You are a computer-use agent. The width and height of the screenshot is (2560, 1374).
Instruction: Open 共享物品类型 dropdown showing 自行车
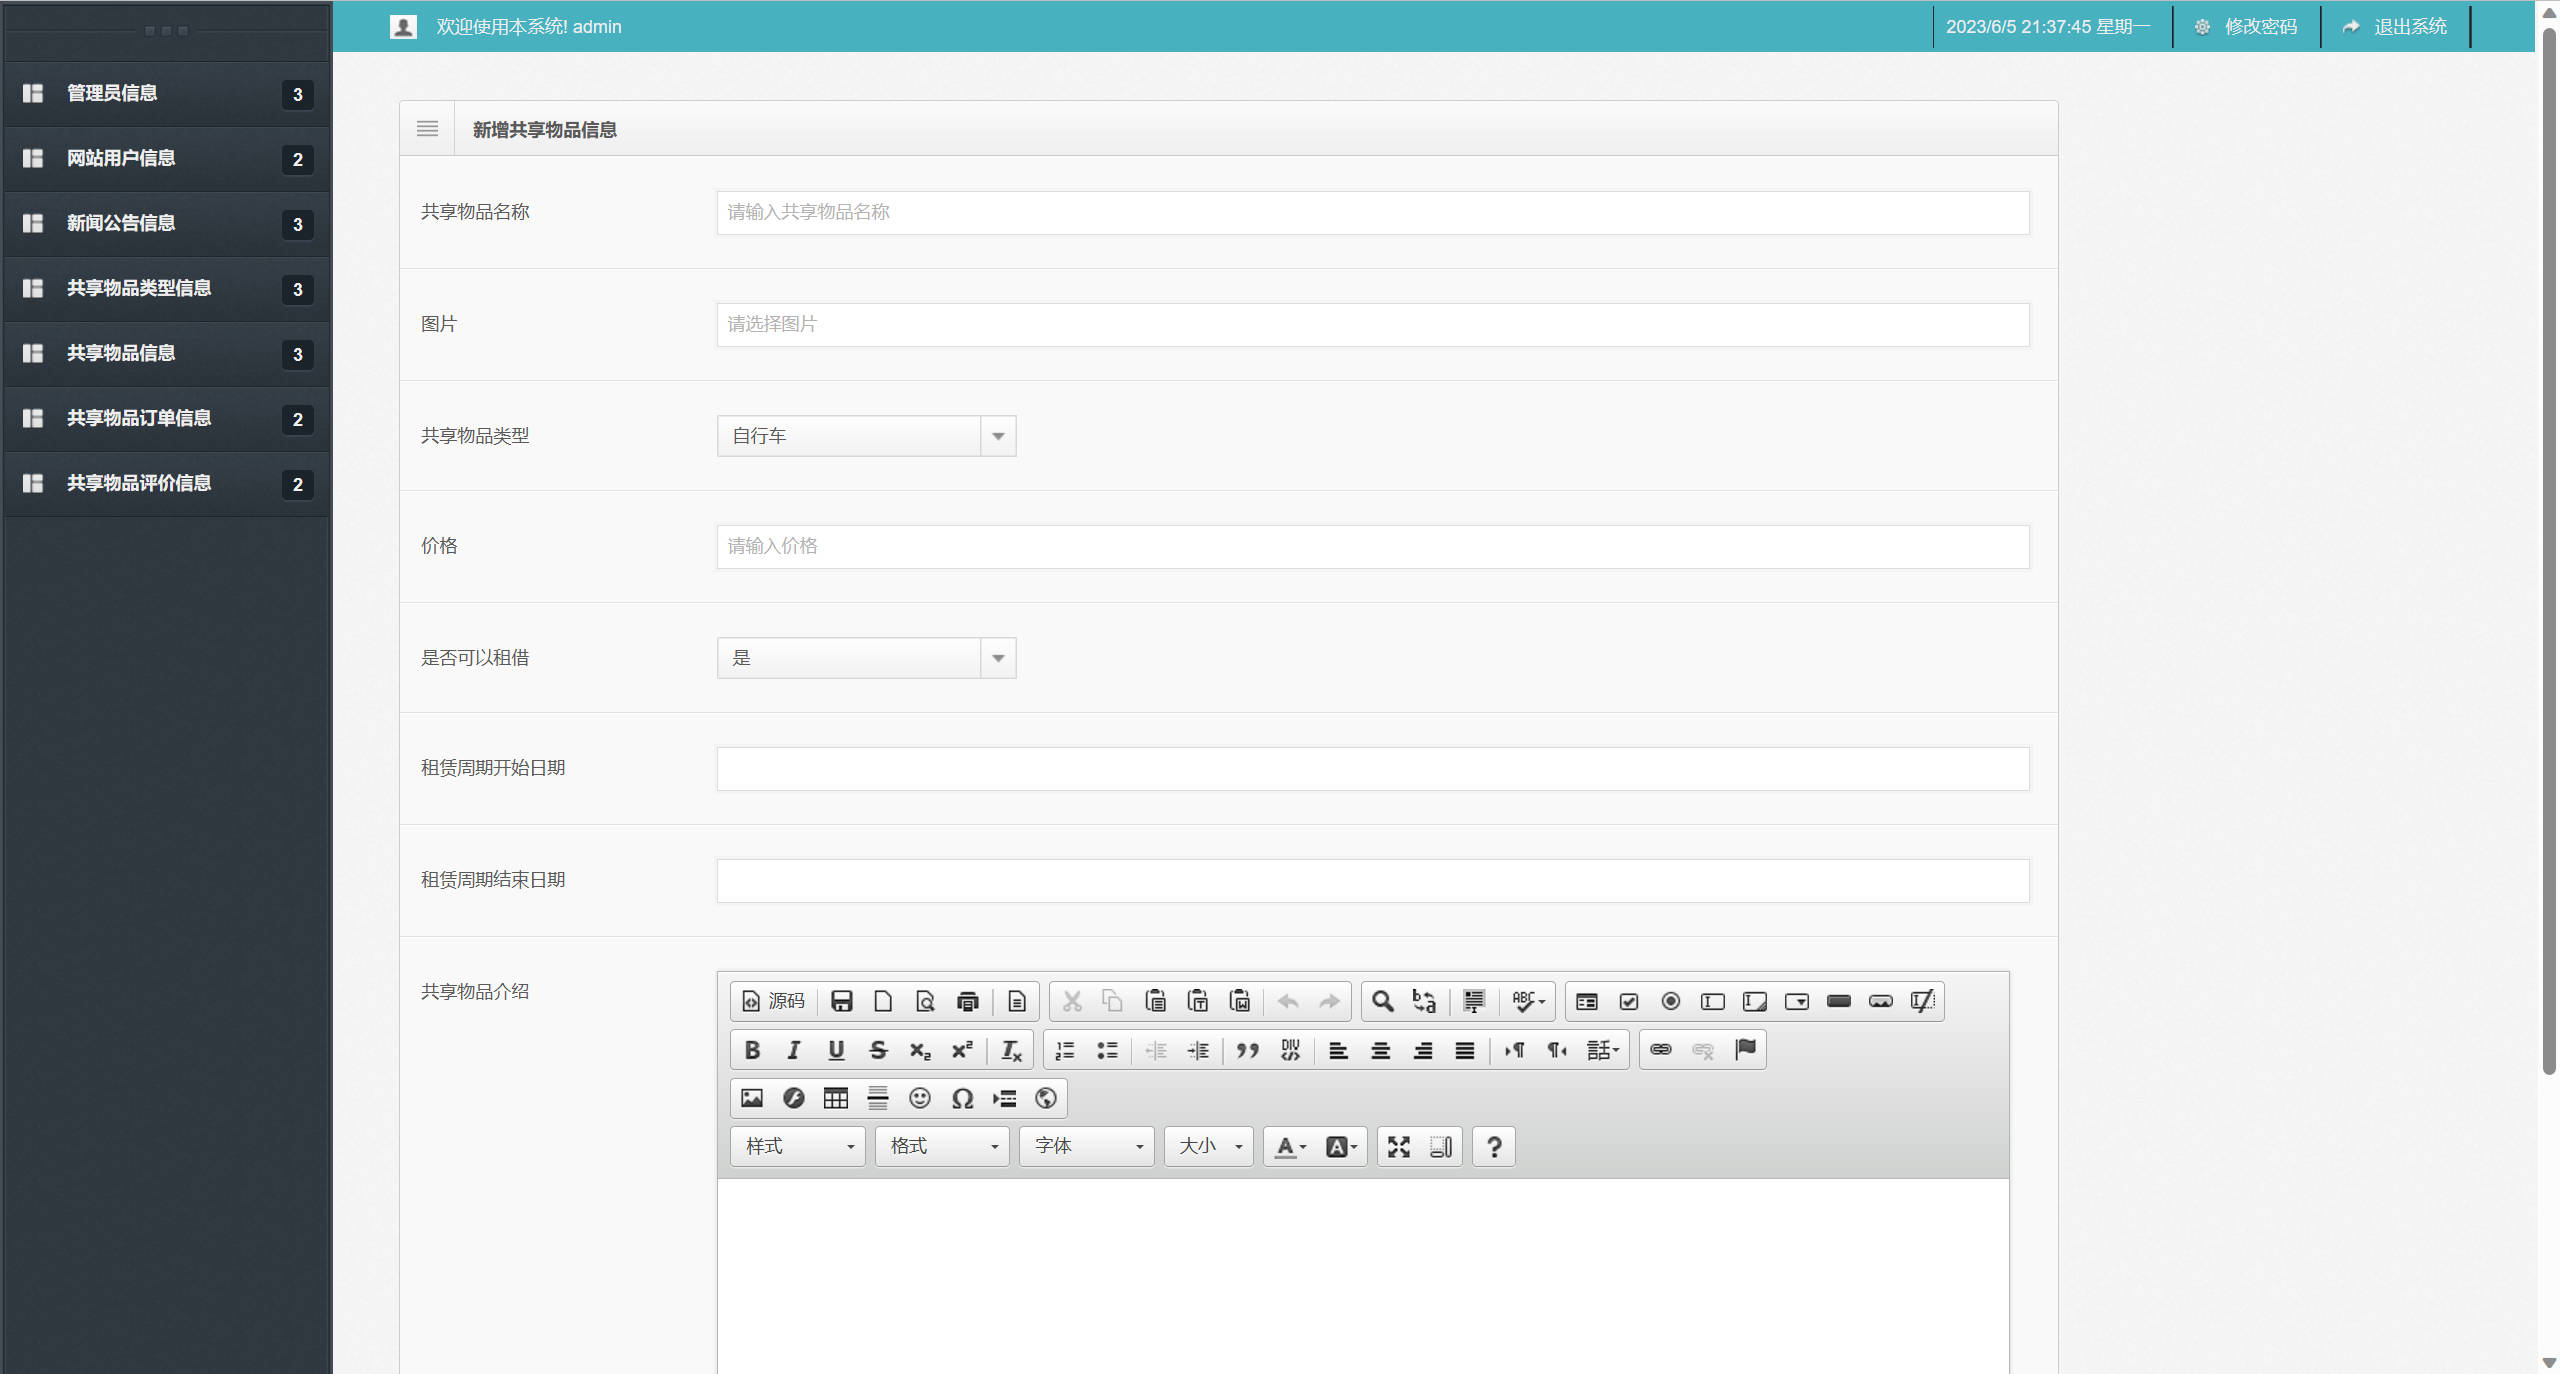[x=866, y=436]
